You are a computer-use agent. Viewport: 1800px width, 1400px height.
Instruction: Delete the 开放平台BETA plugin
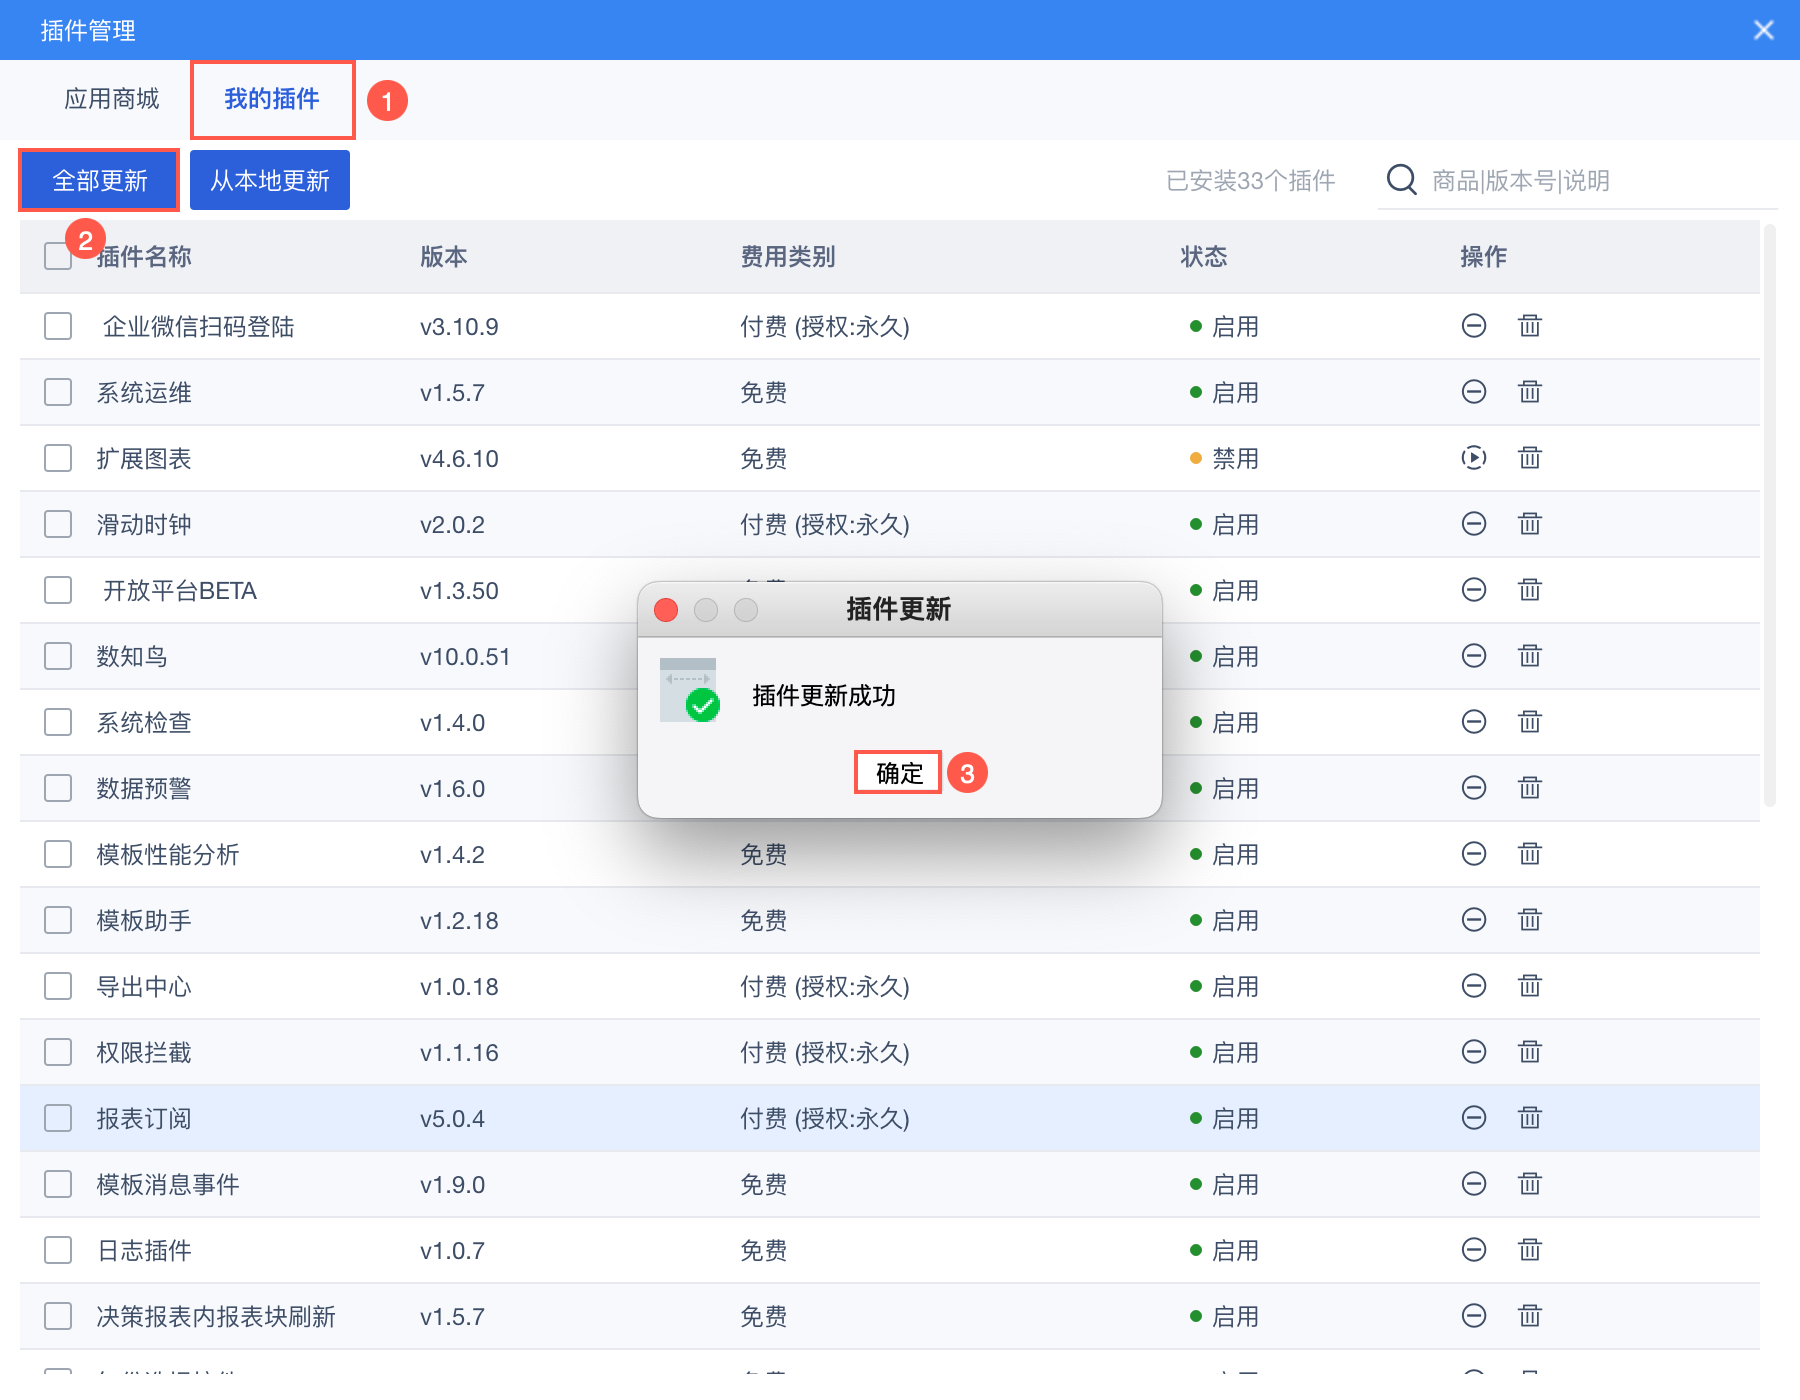point(1530,590)
